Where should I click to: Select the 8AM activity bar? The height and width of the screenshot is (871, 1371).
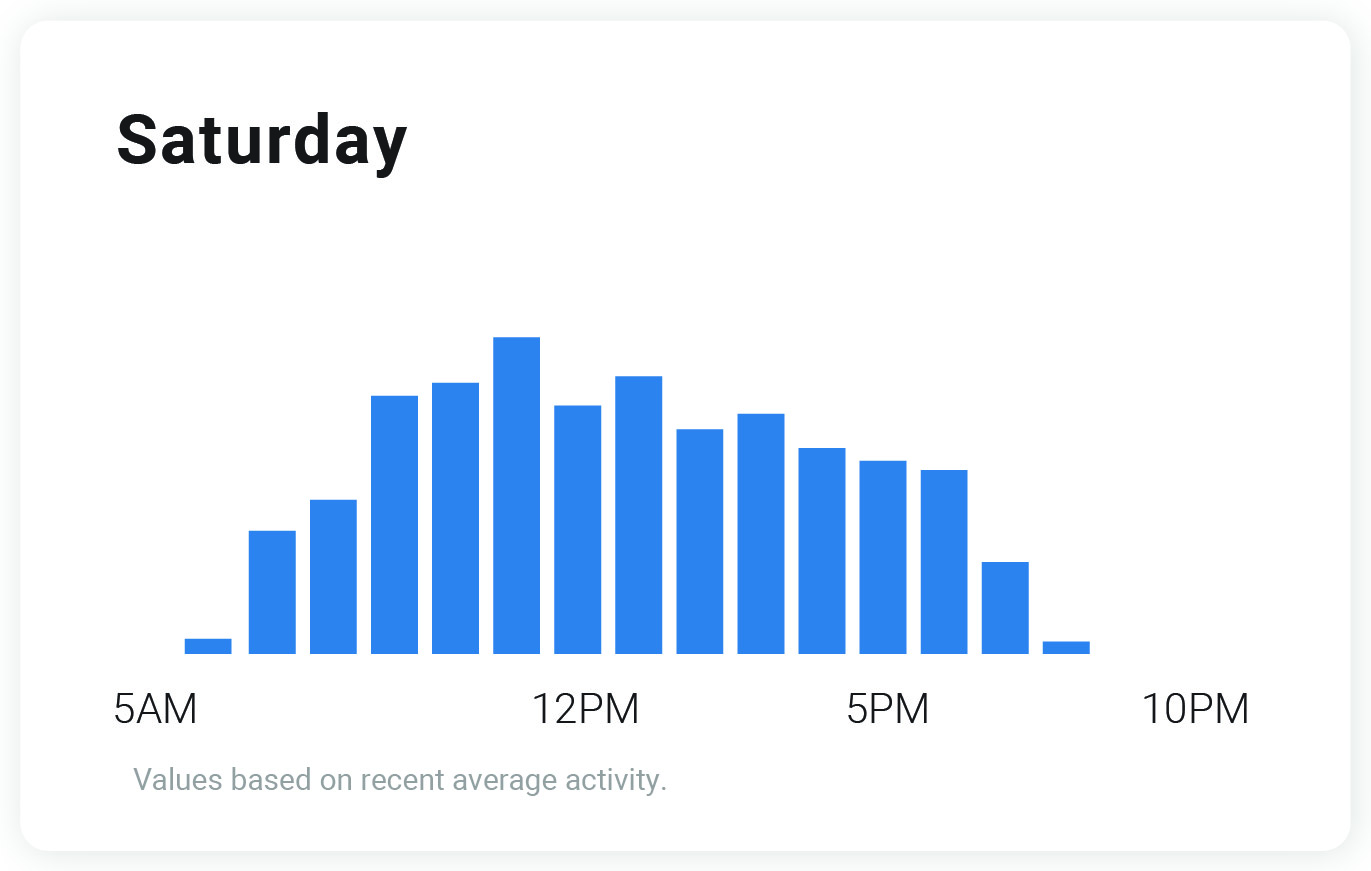click(333, 577)
